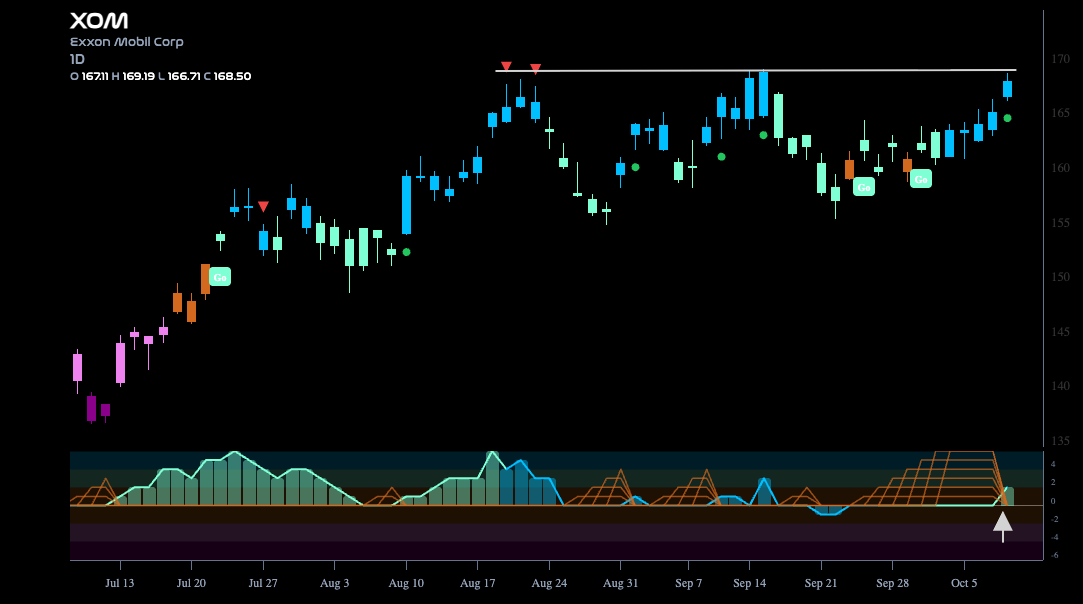Click the 150 price axis label
Viewport: 1083px width, 604px height.
click(x=1060, y=276)
